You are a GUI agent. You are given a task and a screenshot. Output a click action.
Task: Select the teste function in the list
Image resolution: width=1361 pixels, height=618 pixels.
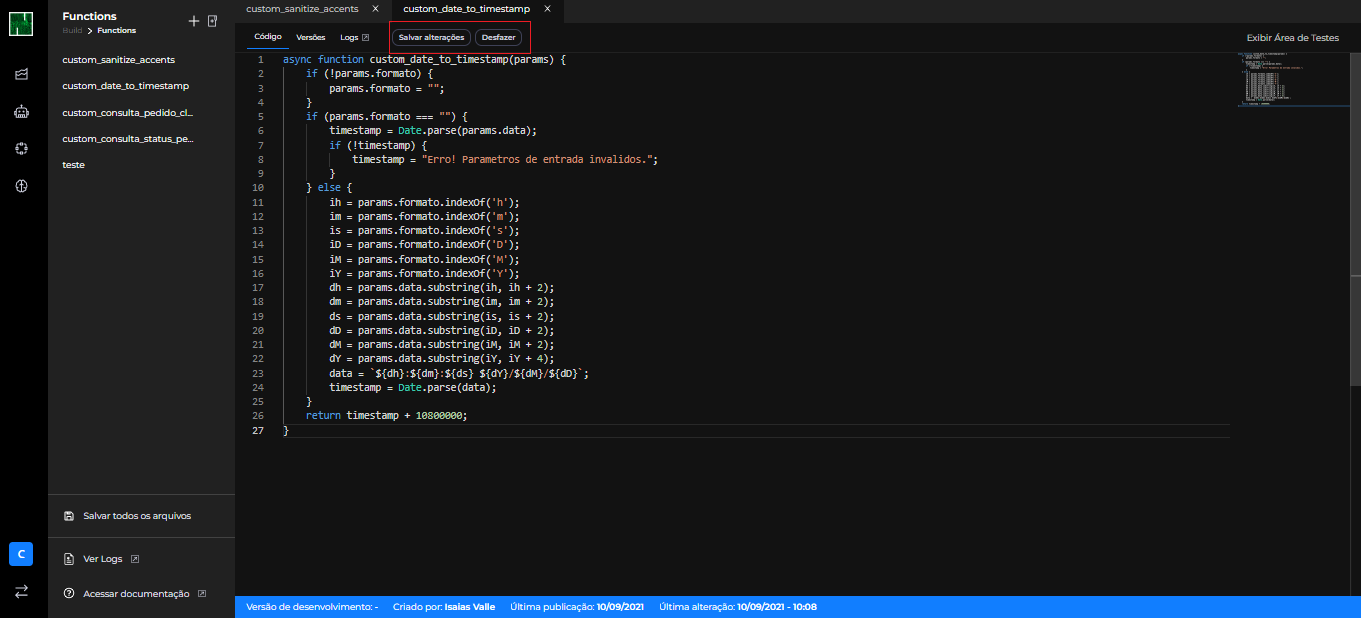tap(73, 165)
